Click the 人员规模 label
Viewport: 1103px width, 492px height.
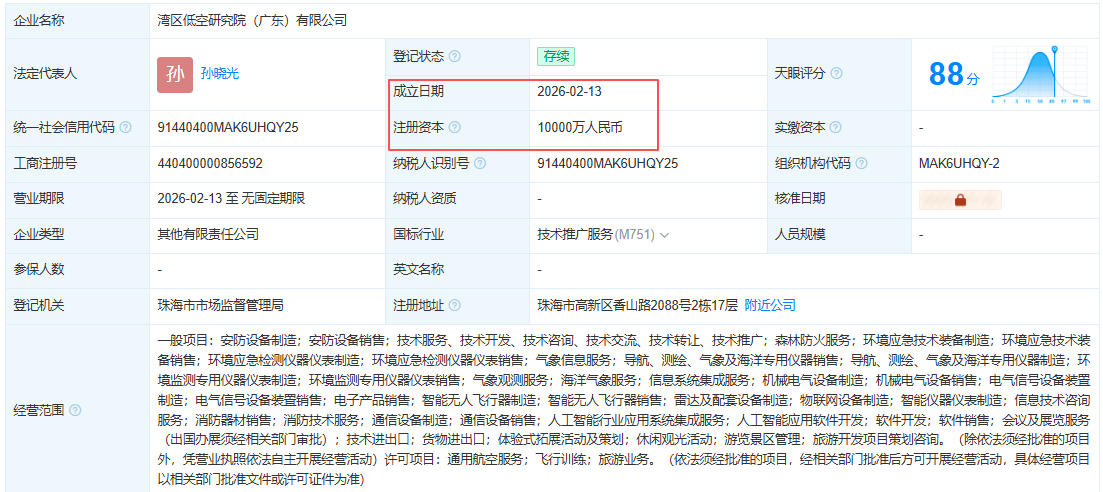click(800, 234)
